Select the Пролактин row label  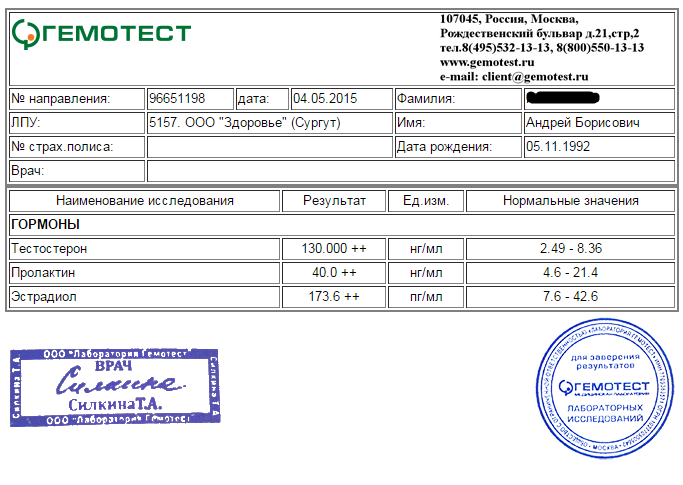[42, 272]
